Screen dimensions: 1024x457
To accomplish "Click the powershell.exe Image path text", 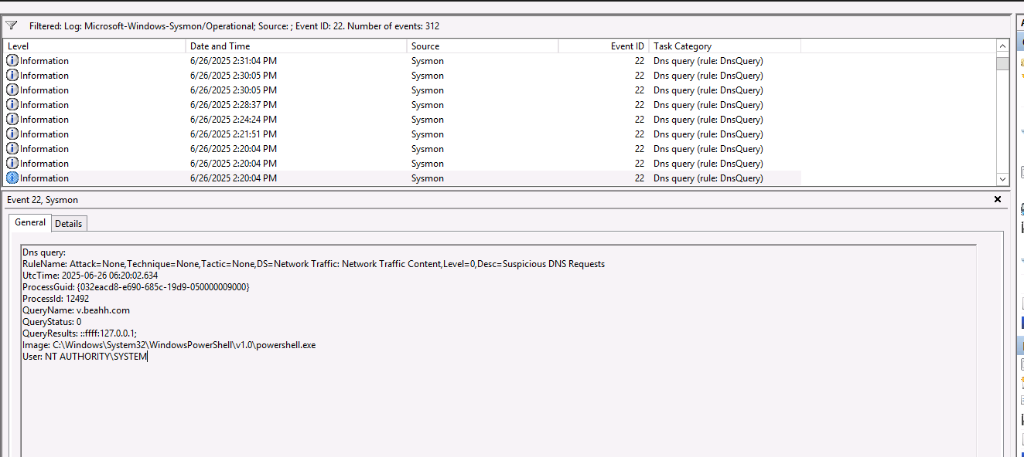I will 168,344.
